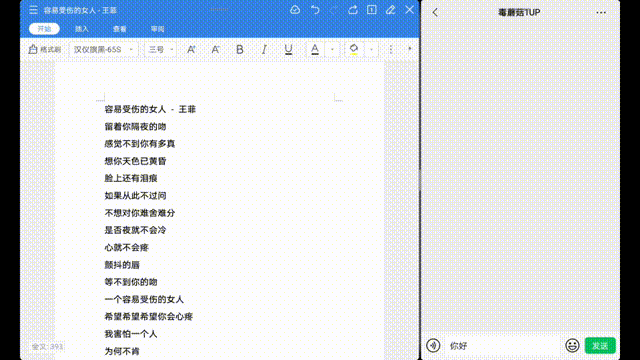The width and height of the screenshot is (640, 360).
Task: Expand the highlight color dropdown arrow
Action: [371, 49]
